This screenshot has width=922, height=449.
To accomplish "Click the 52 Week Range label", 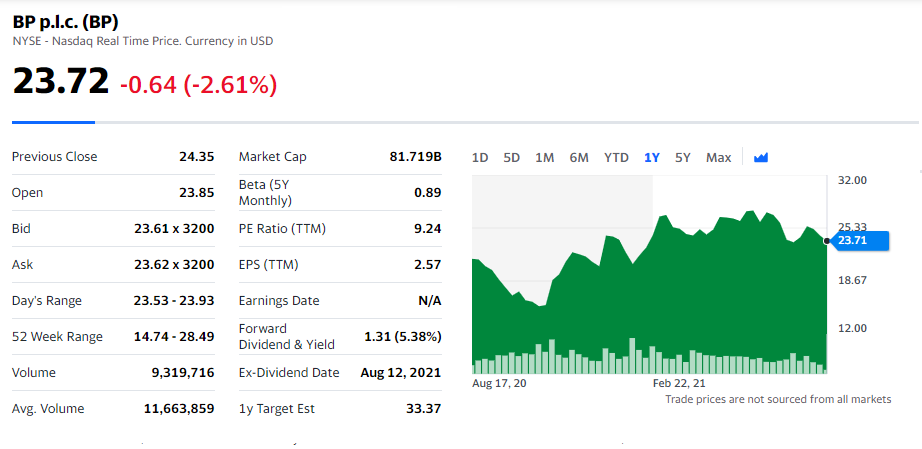I will coord(57,337).
